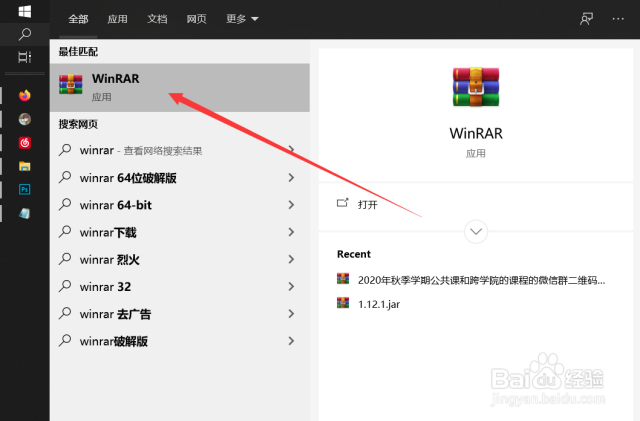Expand arrow for winrar 32
The image size is (640, 421).
[291, 287]
